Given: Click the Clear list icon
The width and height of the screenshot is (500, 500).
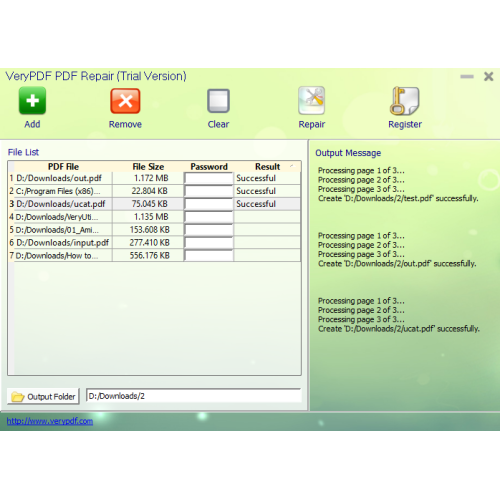Looking at the screenshot, I should 218,101.
